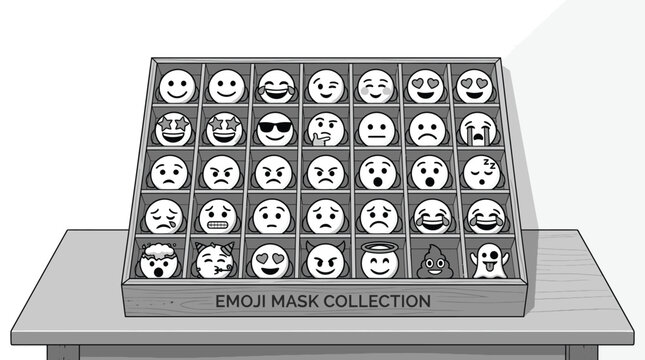This screenshot has width=645, height=360.
Task: Select the neutral straight-mouth face mask
Action: tap(376, 129)
